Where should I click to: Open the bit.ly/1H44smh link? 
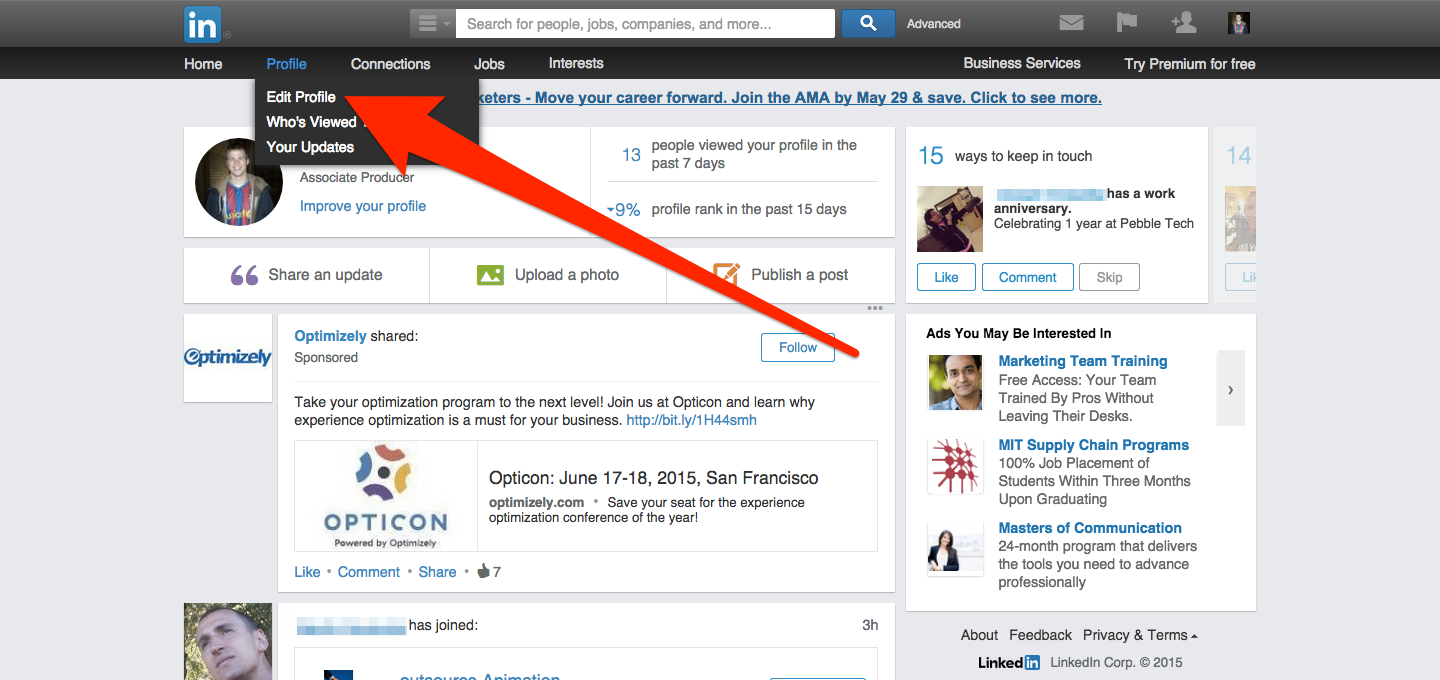[x=691, y=420]
